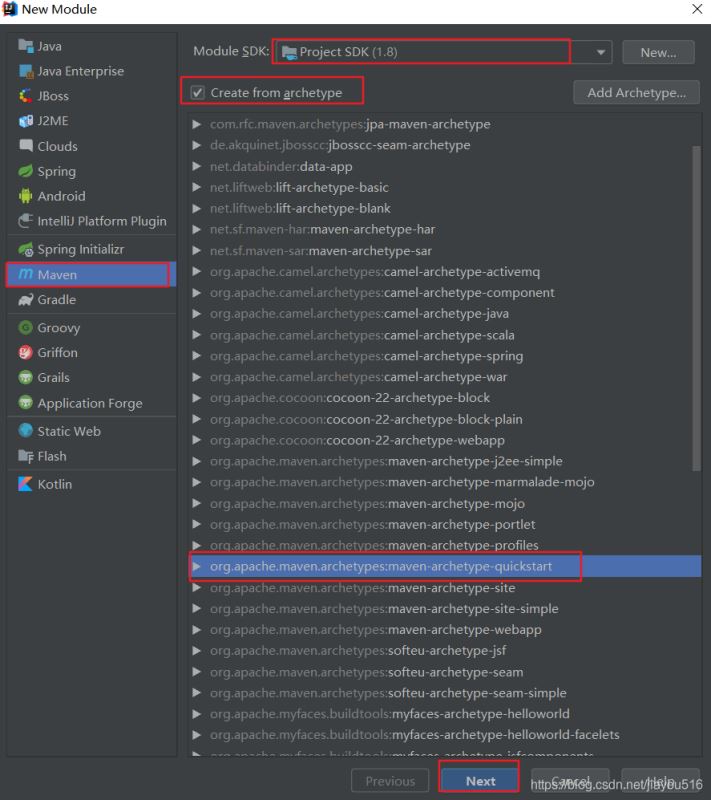Click the Java module type icon
Screen dimensions: 711x800
click(26, 46)
